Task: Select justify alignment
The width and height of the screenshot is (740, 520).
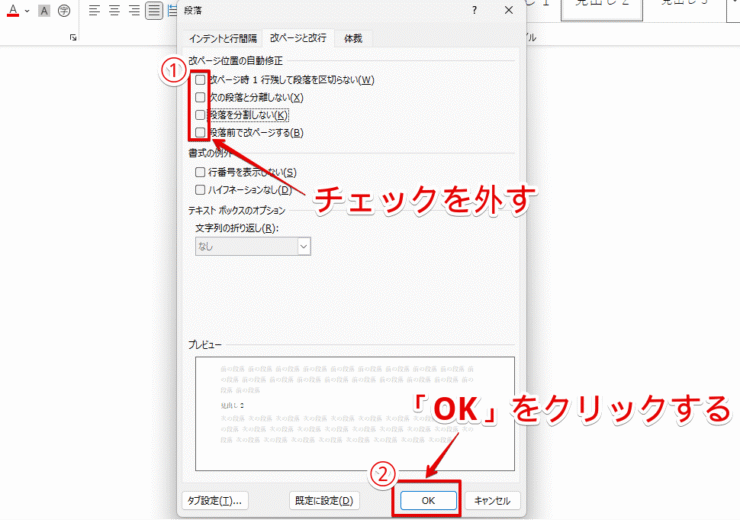Action: pyautogui.click(x=154, y=11)
